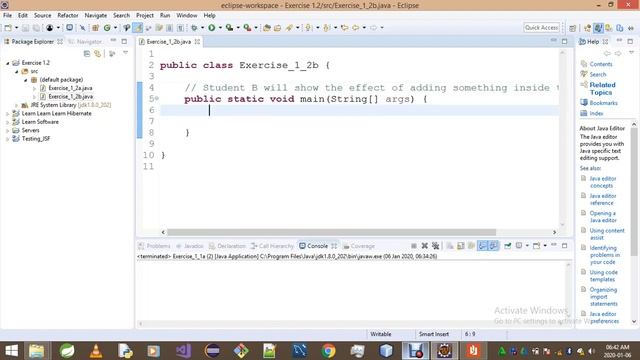
Task: Collapse the main method fold marker
Action: [x=157, y=98]
